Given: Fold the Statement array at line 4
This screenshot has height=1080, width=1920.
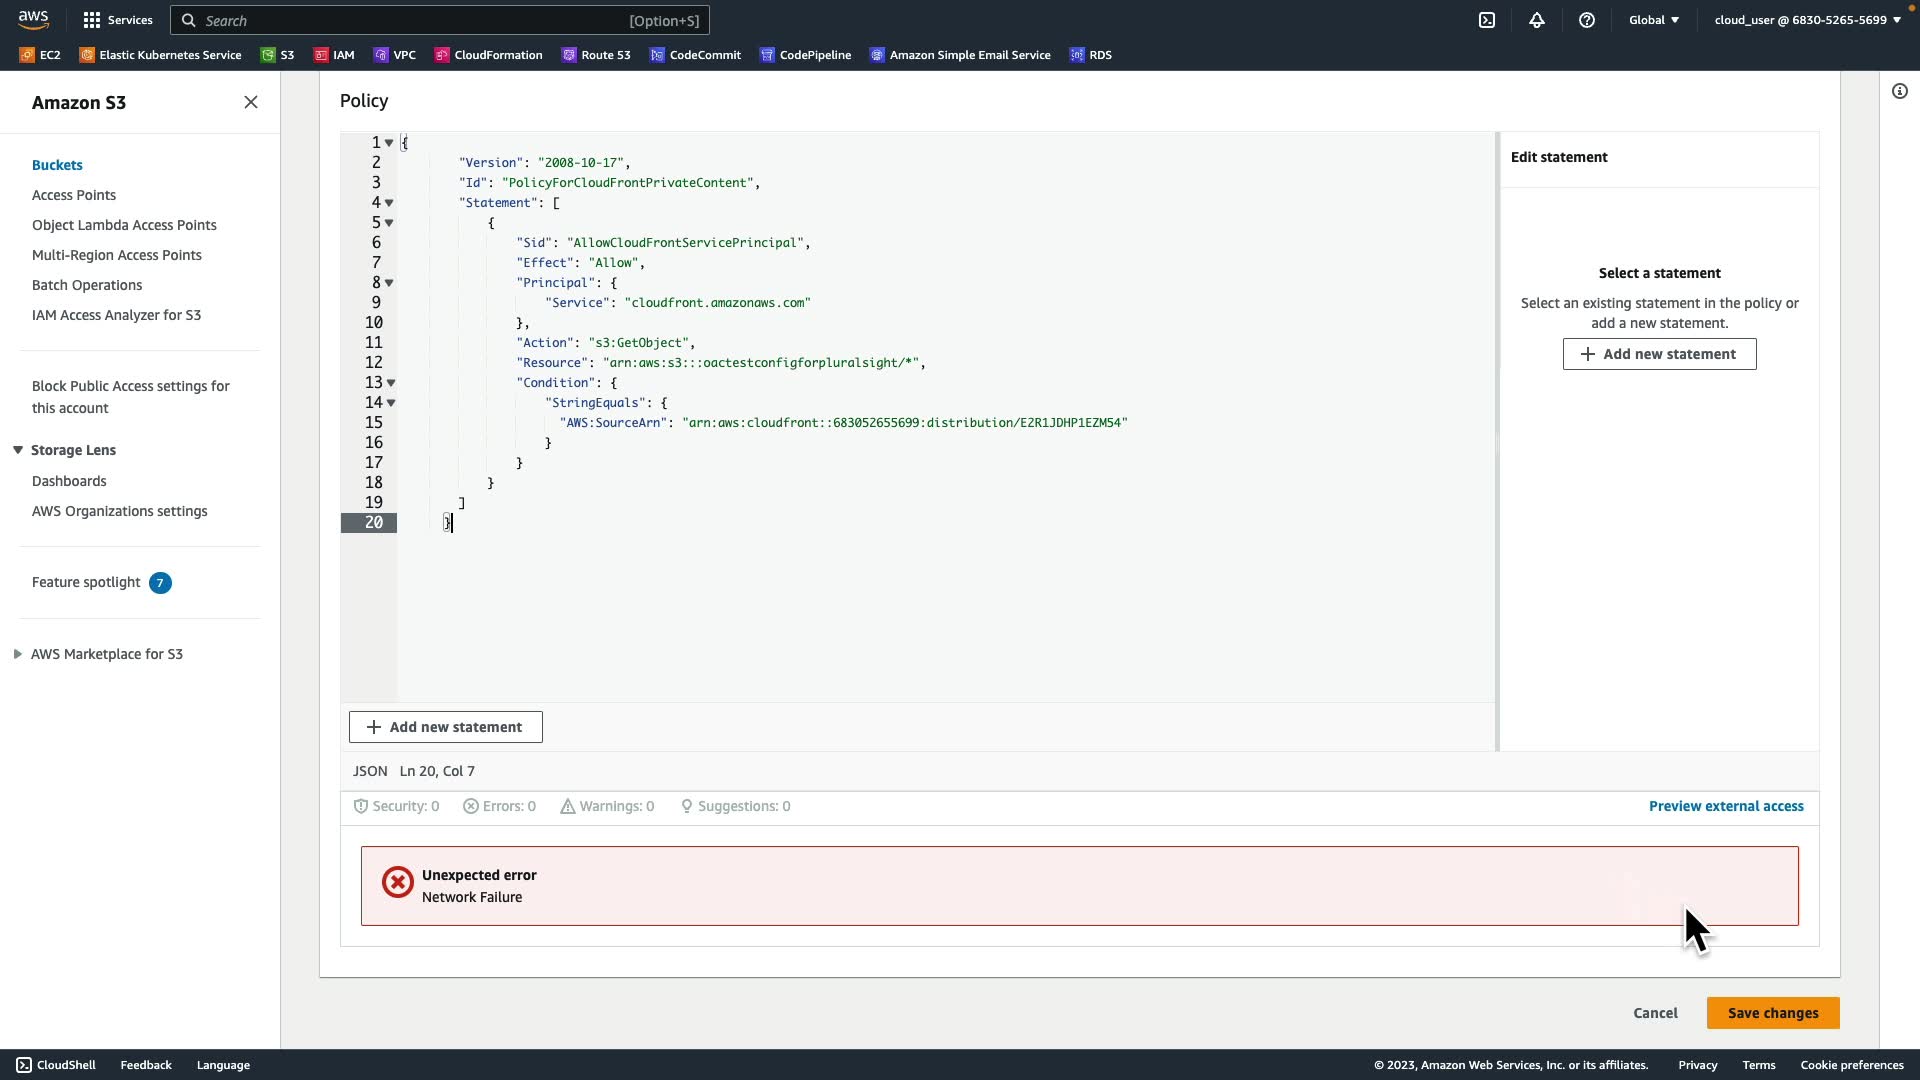Looking at the screenshot, I should tap(390, 203).
